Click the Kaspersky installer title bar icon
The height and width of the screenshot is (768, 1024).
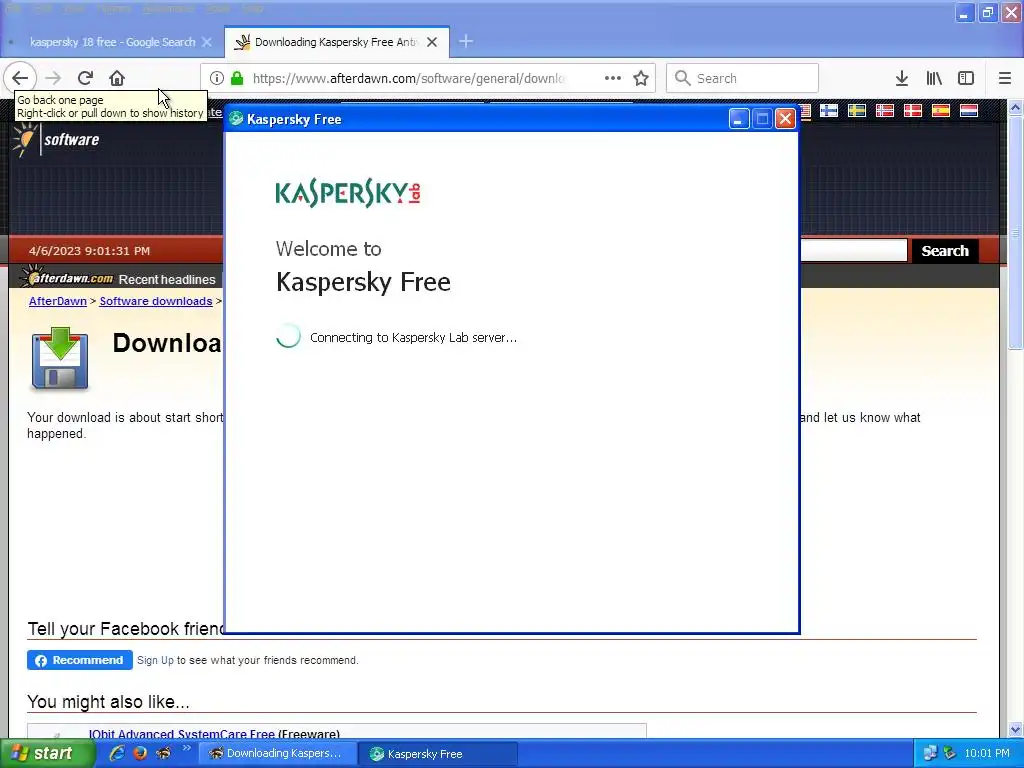(236, 119)
